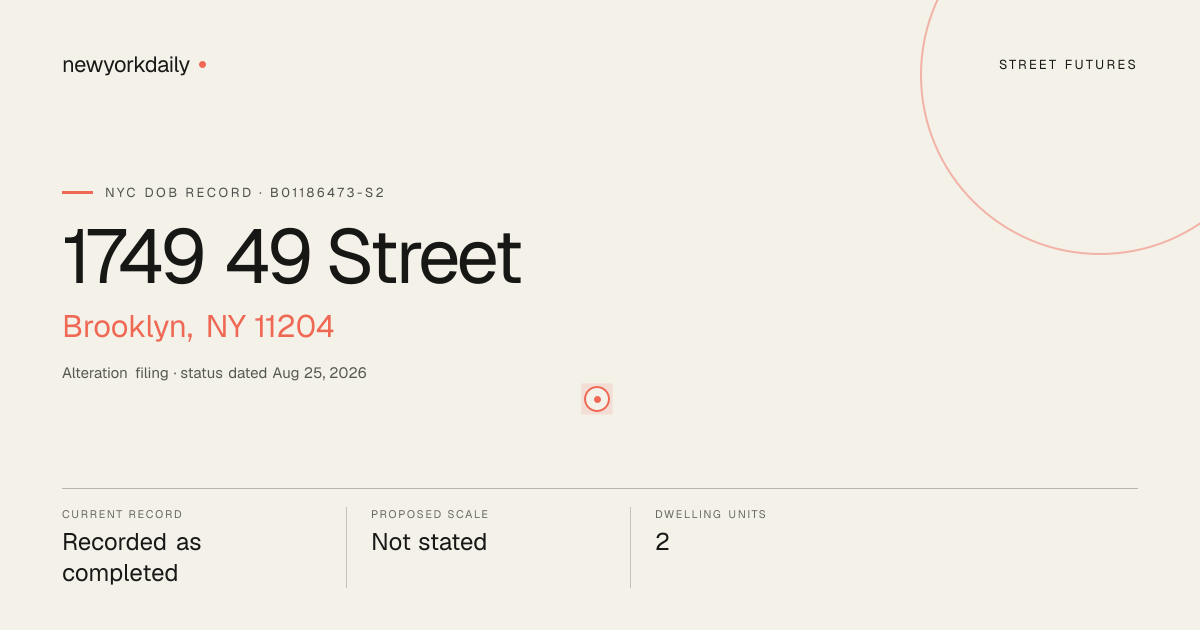Select record number B01186473-S2
This screenshot has height=630, width=1200.
(x=327, y=193)
